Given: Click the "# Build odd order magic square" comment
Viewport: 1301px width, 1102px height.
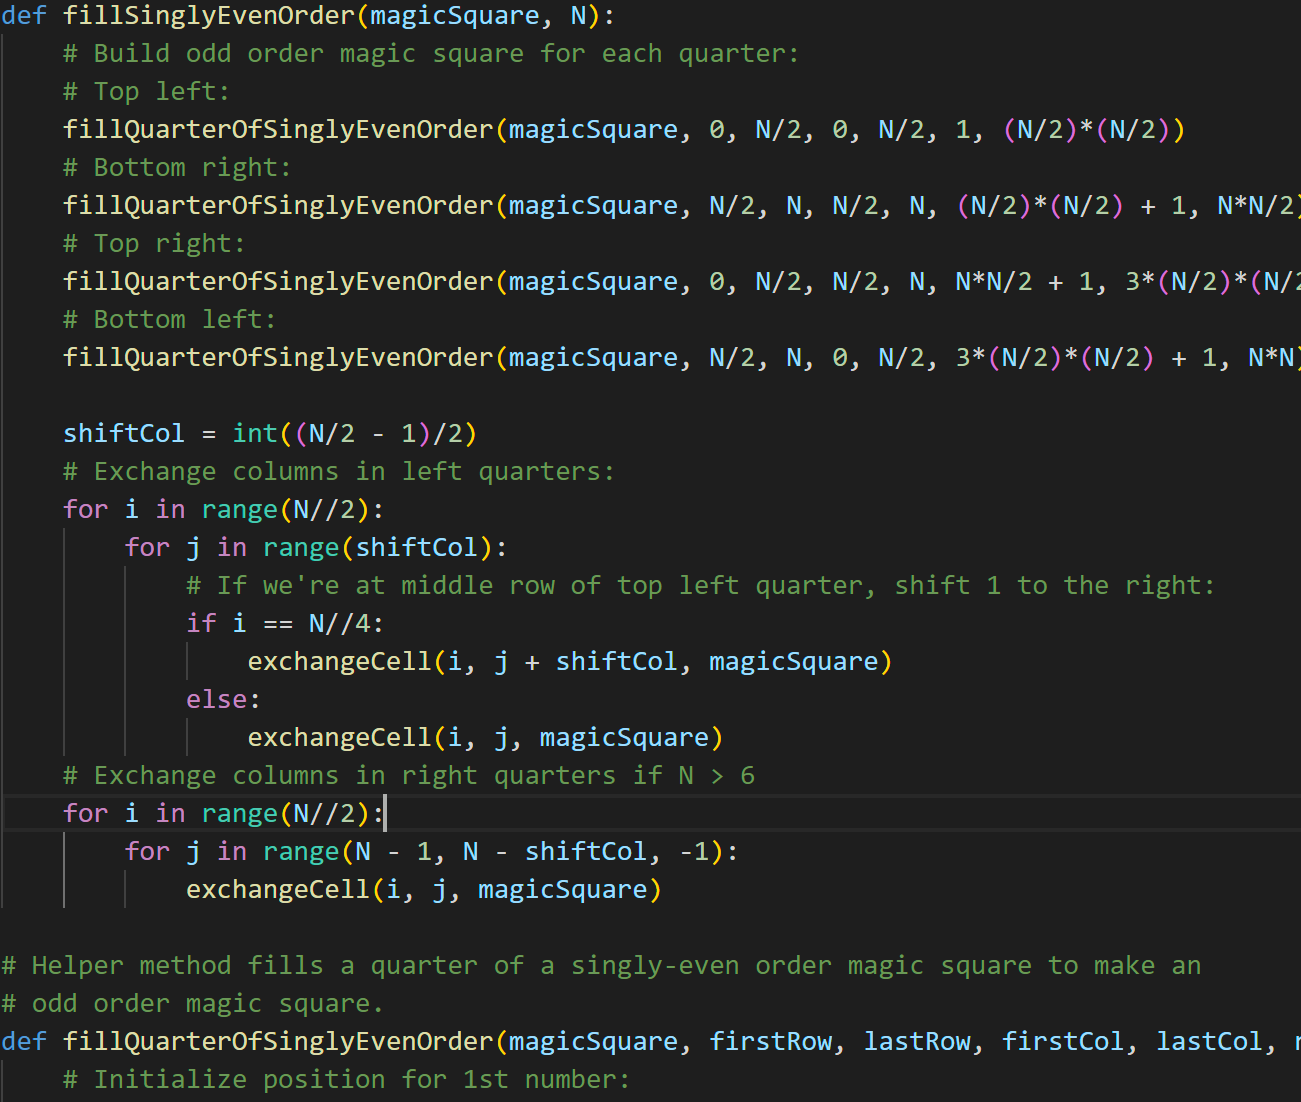Looking at the screenshot, I should (431, 54).
